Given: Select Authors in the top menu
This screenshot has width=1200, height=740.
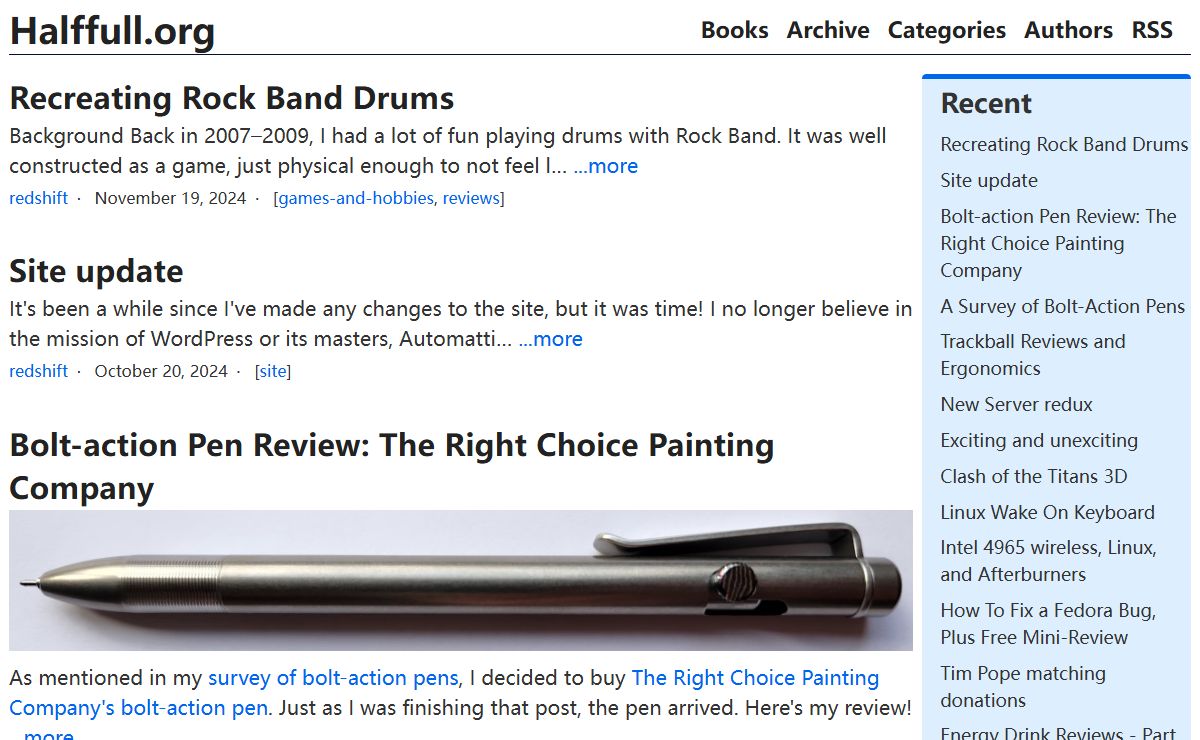Looking at the screenshot, I should pyautogui.click(x=1068, y=30).
